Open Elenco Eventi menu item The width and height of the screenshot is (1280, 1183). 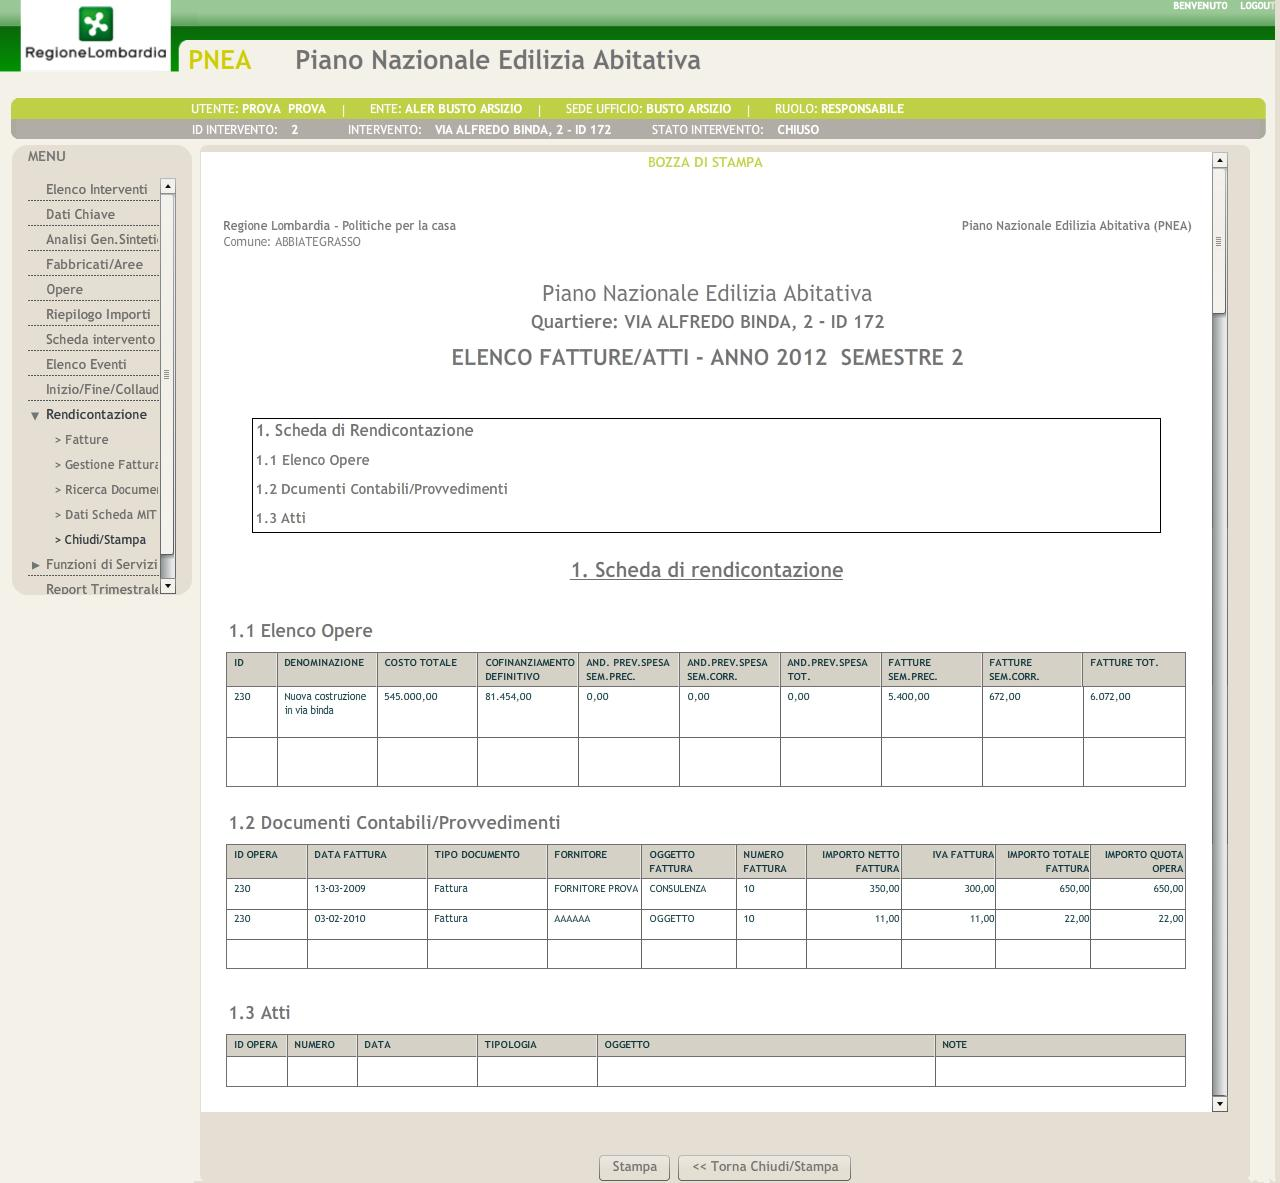point(86,364)
